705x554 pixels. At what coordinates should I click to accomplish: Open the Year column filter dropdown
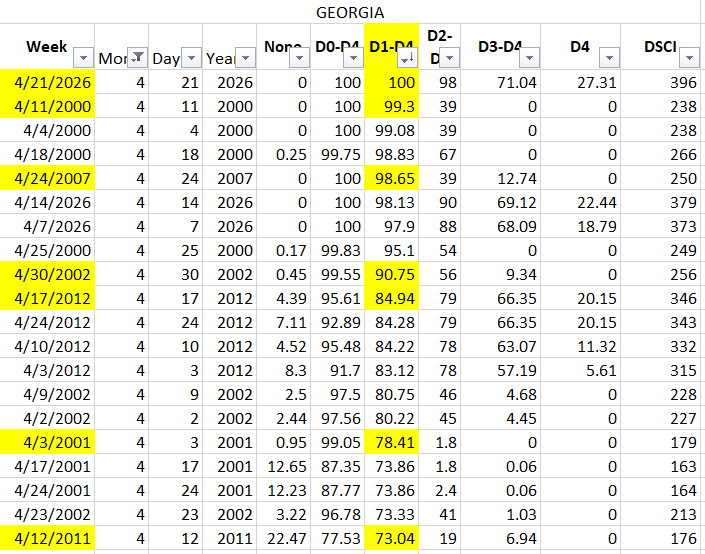pyautogui.click(x=245, y=58)
